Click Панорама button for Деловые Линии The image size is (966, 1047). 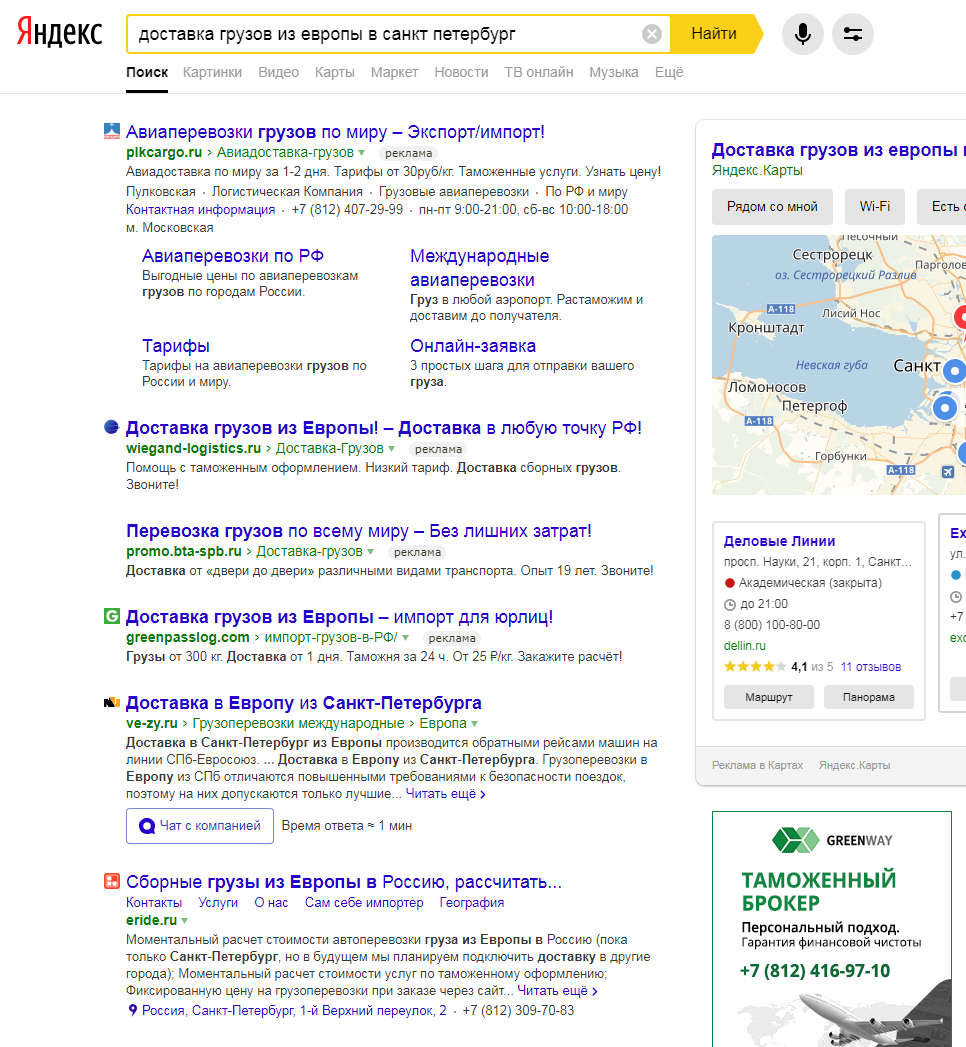coord(869,697)
